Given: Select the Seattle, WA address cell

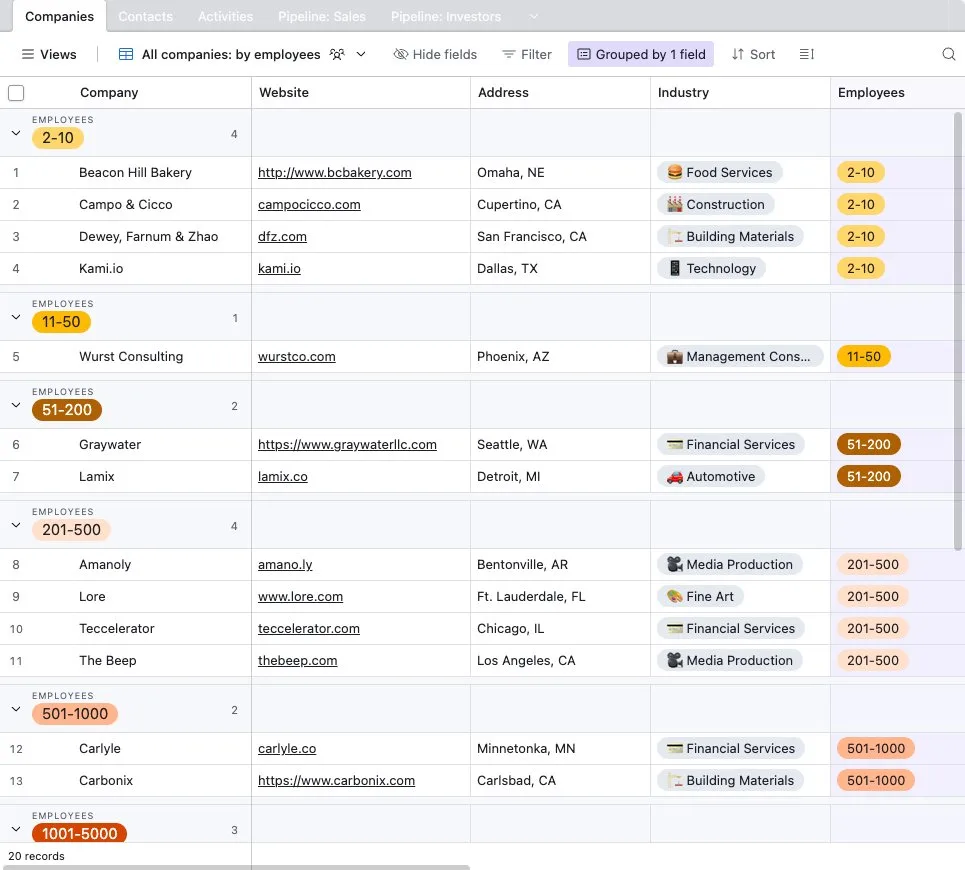Looking at the screenshot, I should 560,444.
